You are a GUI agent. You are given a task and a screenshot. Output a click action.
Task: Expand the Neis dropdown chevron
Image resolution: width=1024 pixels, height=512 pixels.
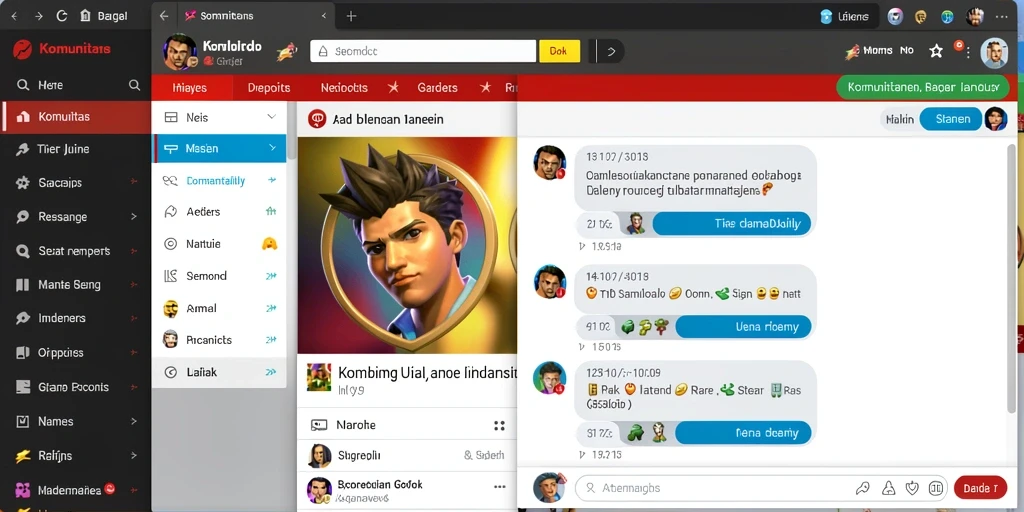(272, 117)
